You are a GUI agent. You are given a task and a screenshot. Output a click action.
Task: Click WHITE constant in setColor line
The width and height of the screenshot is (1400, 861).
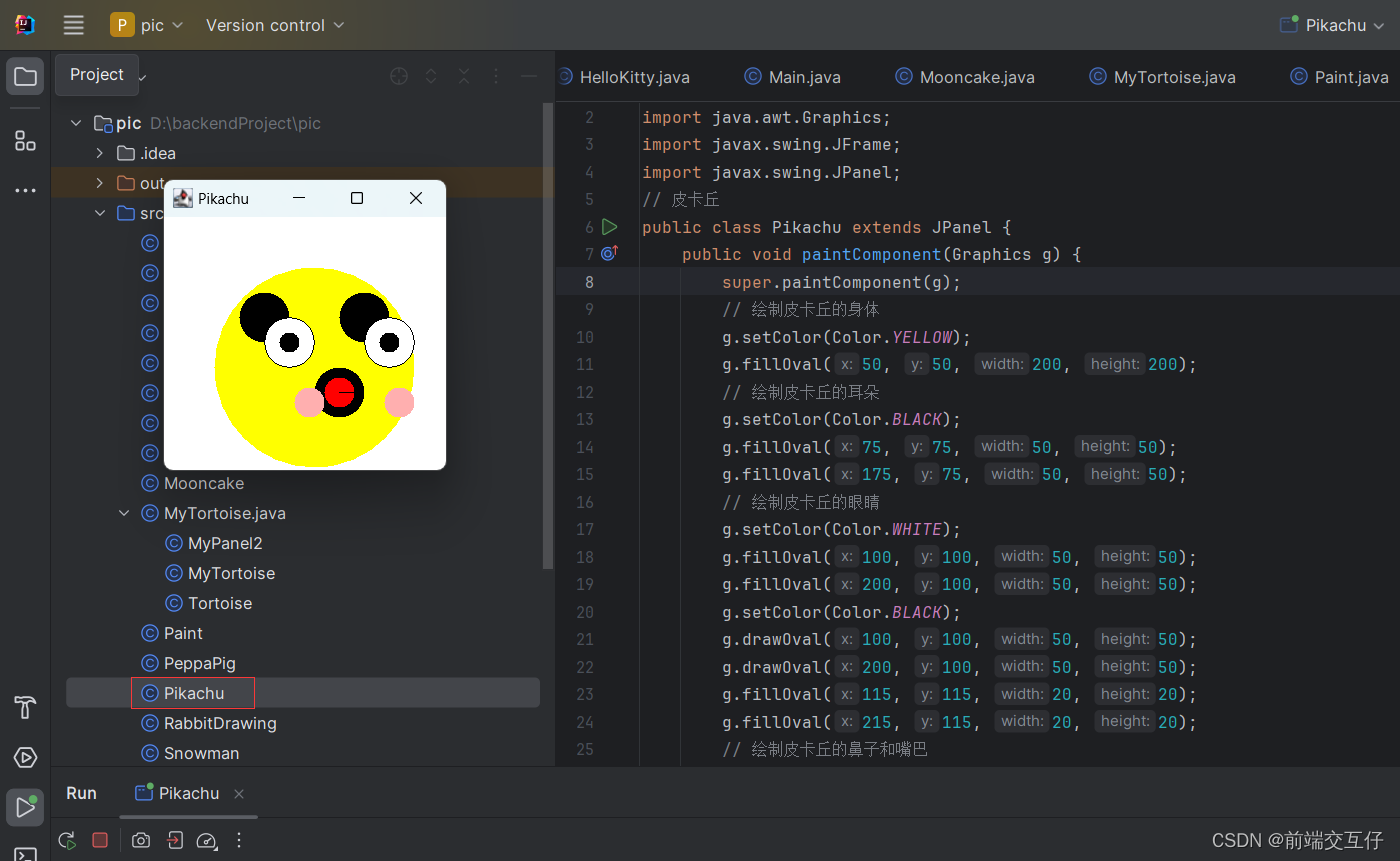click(916, 529)
